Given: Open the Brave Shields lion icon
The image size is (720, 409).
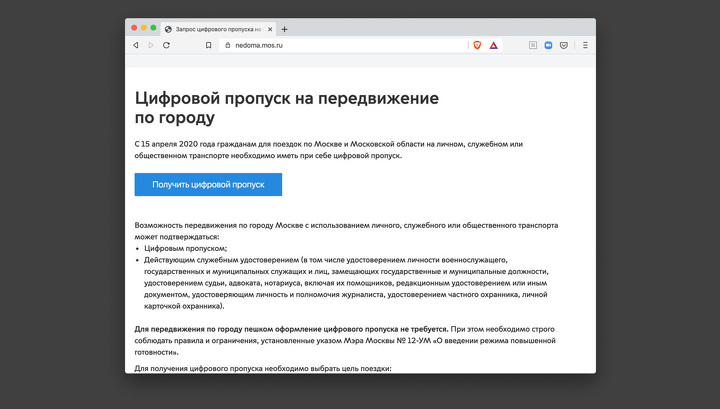Looking at the screenshot, I should click(476, 45).
